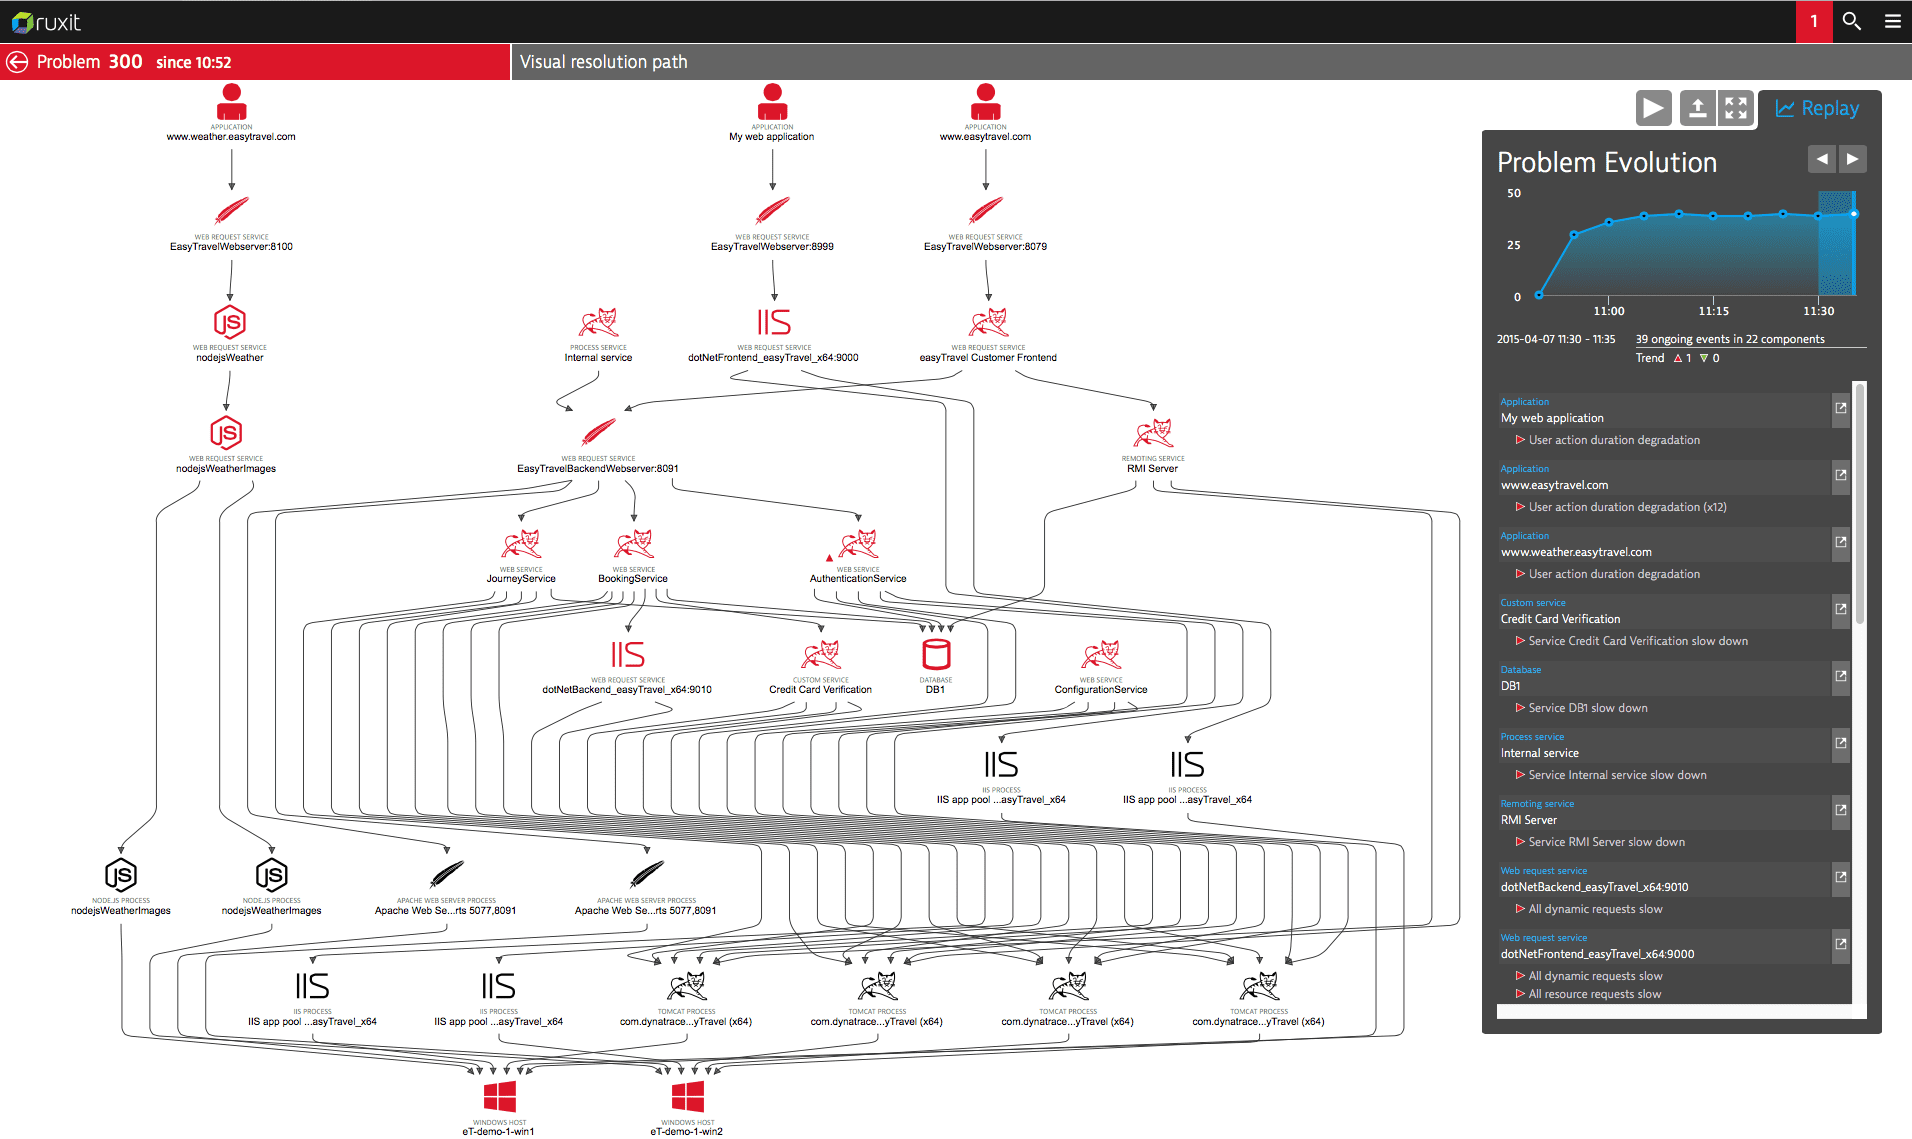The height and width of the screenshot is (1139, 1912).
Task: Select easyTravel Customer Frontend icon
Action: (988, 323)
